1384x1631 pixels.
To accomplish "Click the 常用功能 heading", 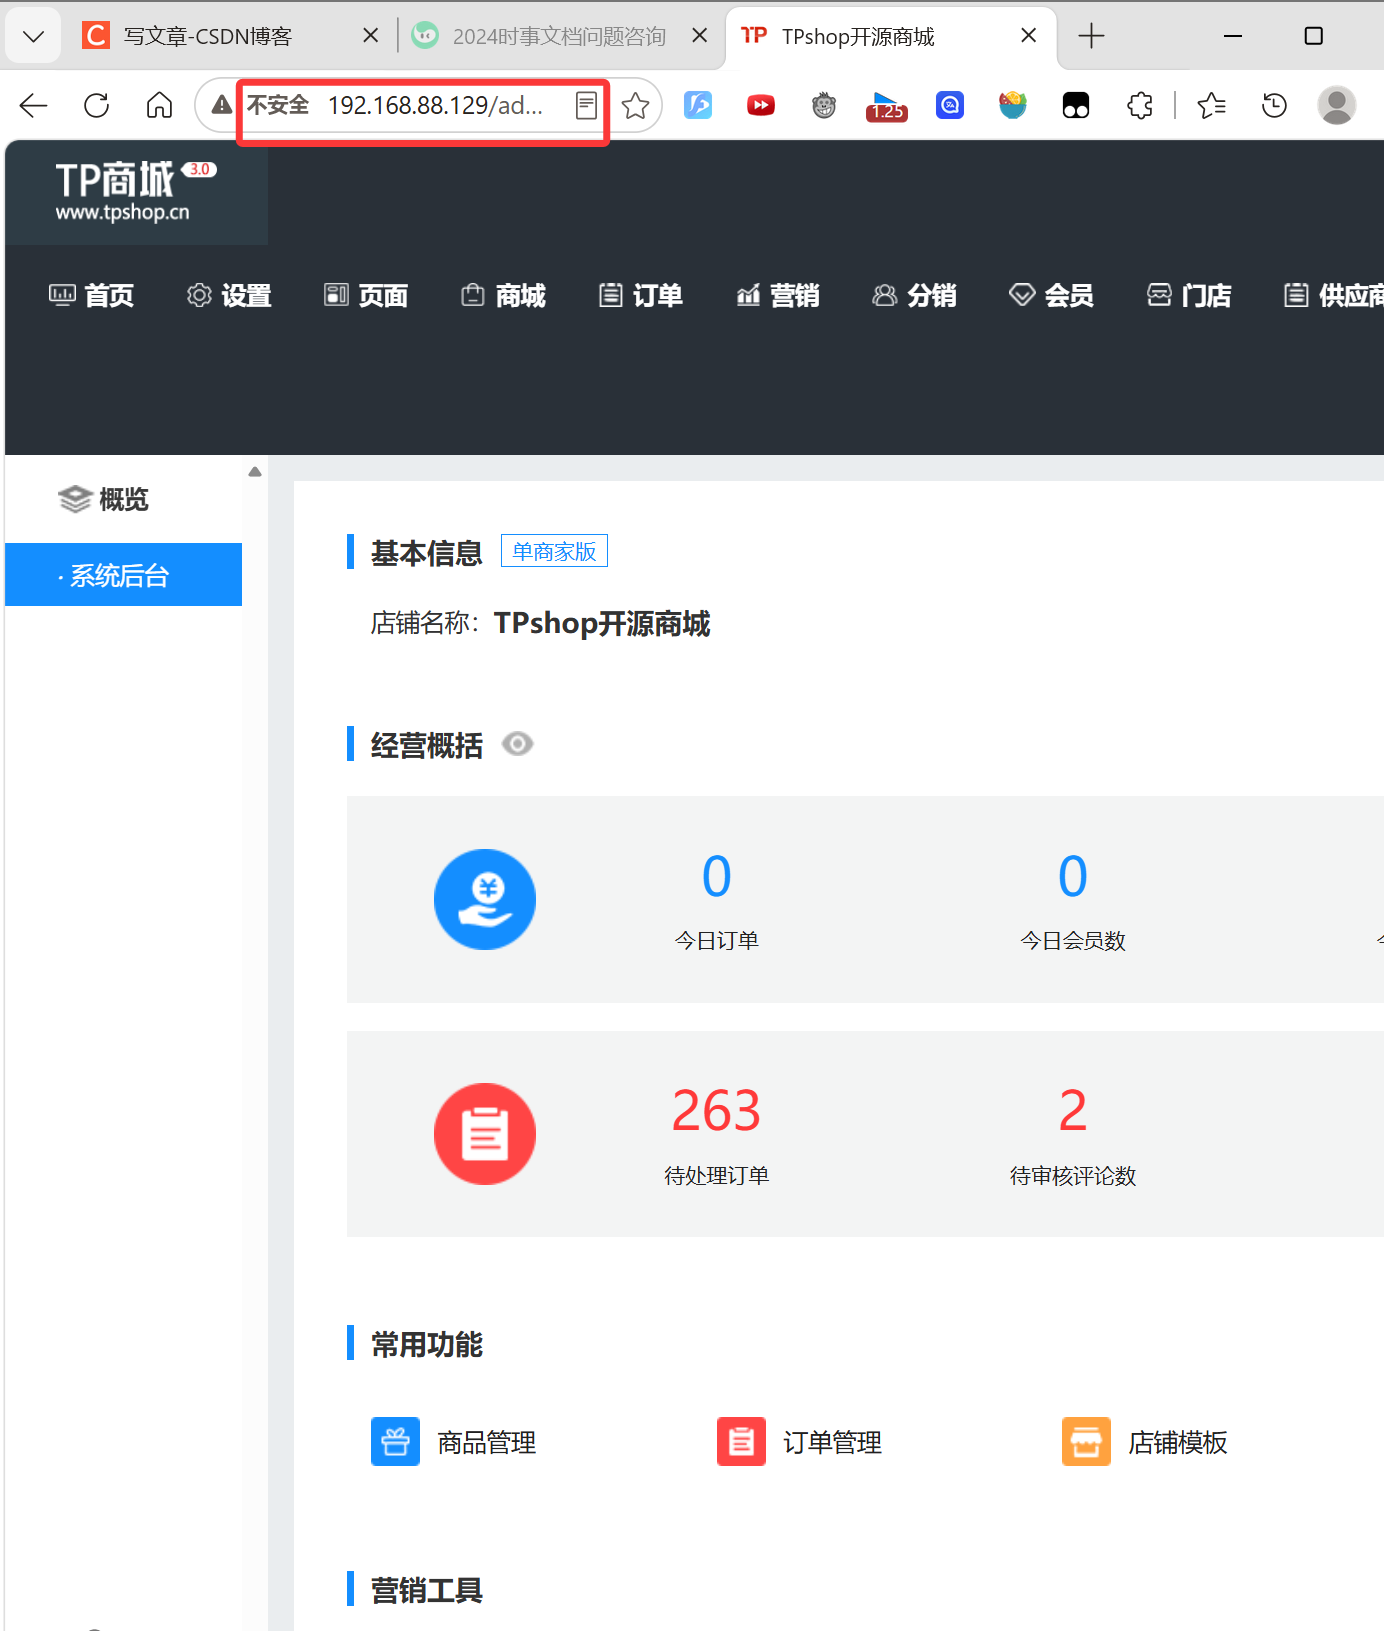I will [x=427, y=1344].
